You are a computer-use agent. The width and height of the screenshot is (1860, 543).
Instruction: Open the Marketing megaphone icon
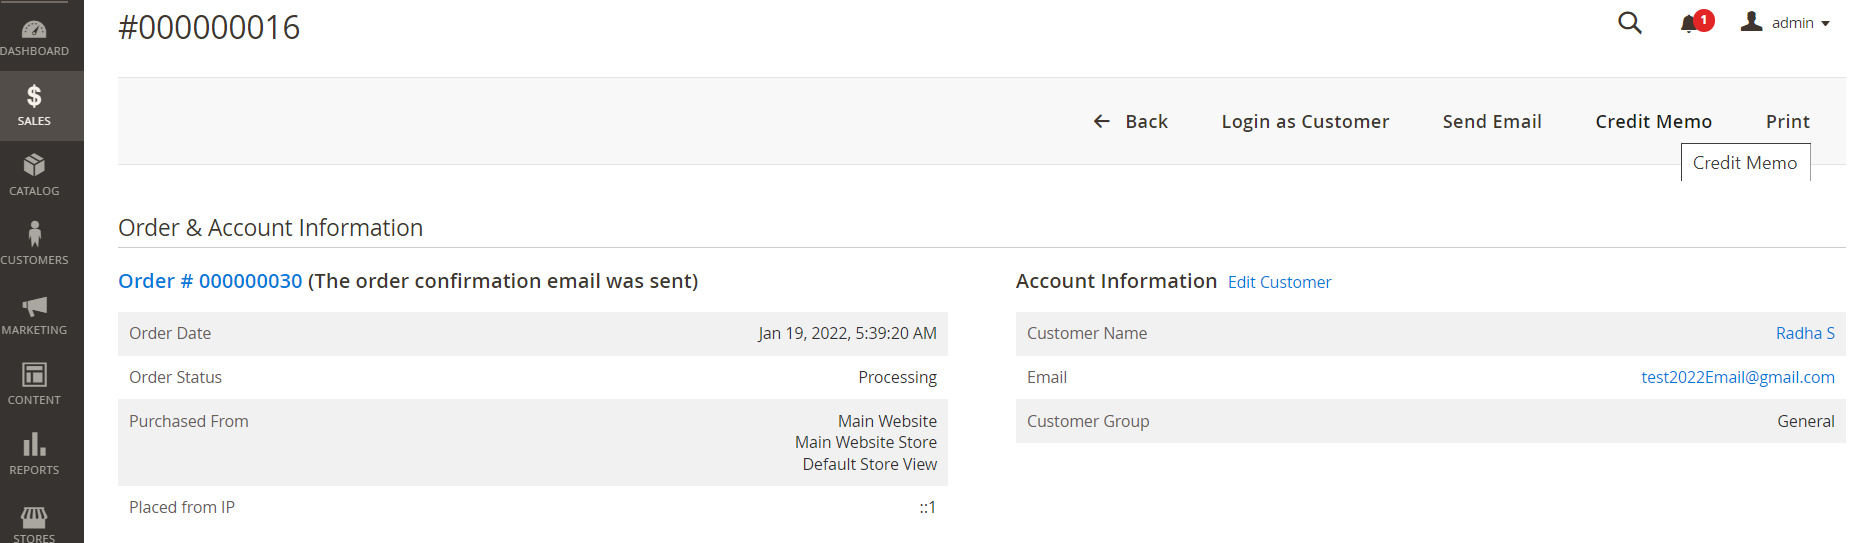(34, 306)
